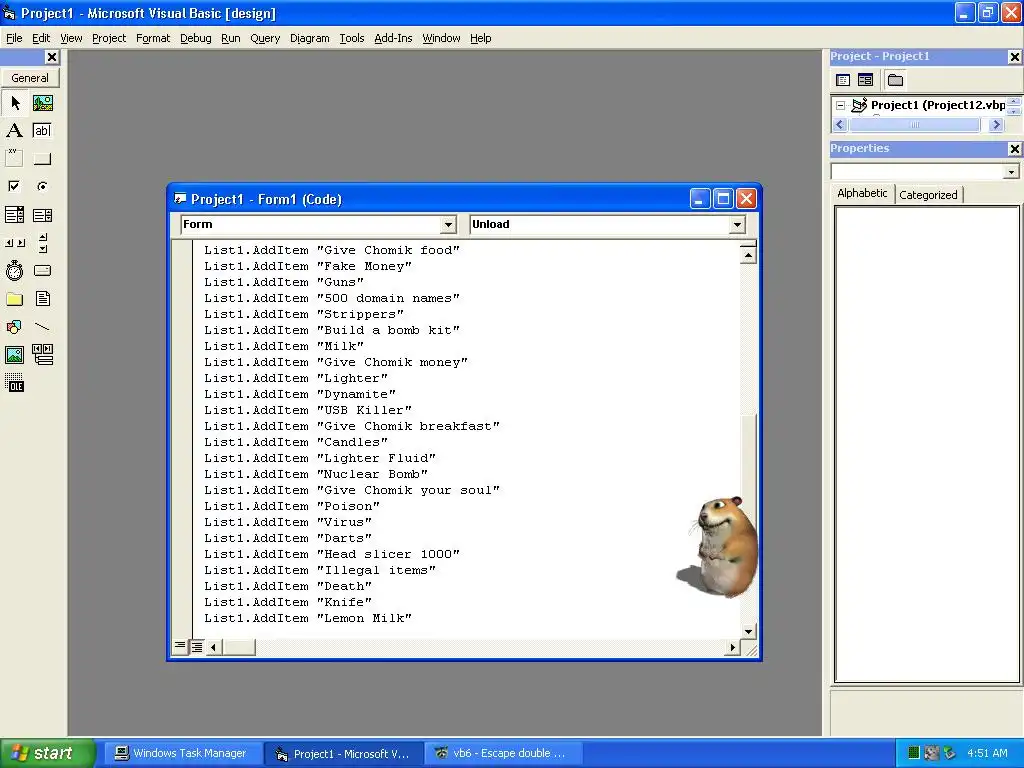The height and width of the screenshot is (768, 1024).
Task: Switch to vb6 - Escape double taskbar item
Action: click(502, 753)
